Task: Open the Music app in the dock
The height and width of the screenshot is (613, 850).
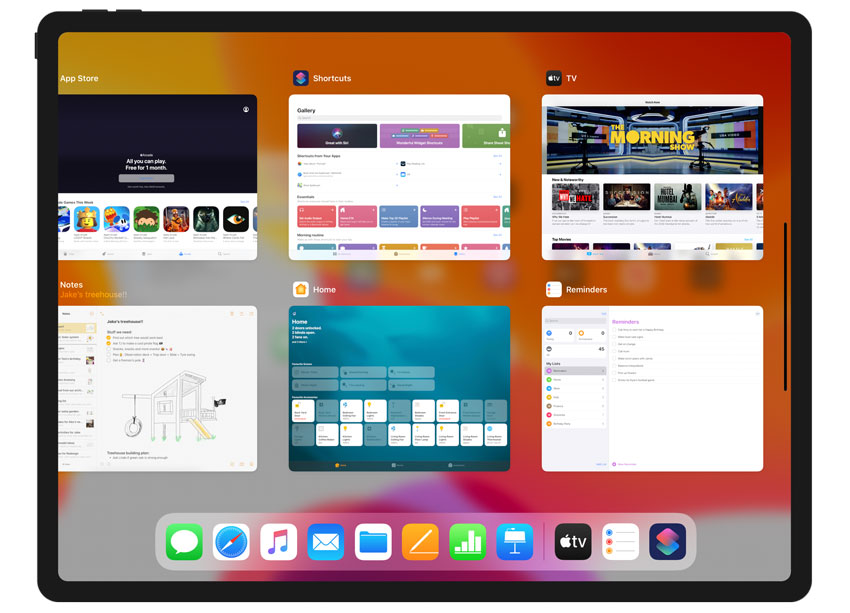Action: (x=279, y=541)
